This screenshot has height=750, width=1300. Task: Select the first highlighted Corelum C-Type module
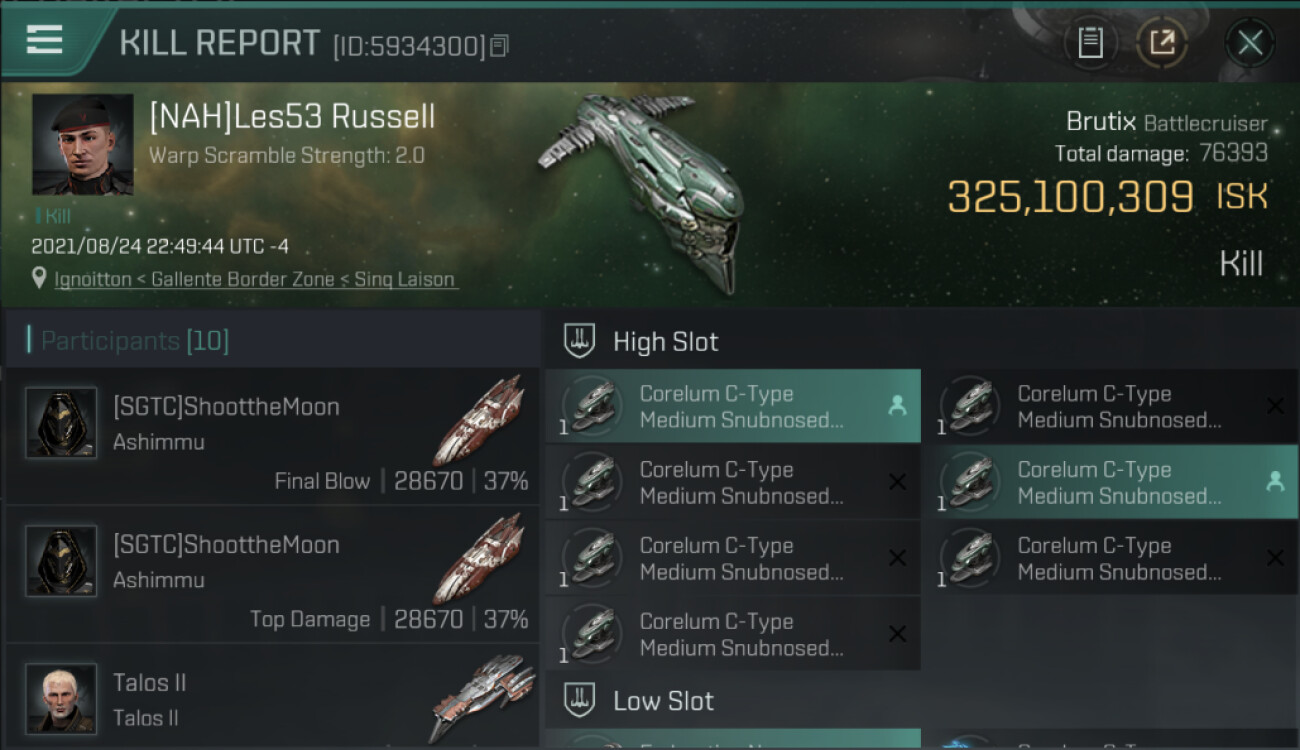click(x=732, y=406)
